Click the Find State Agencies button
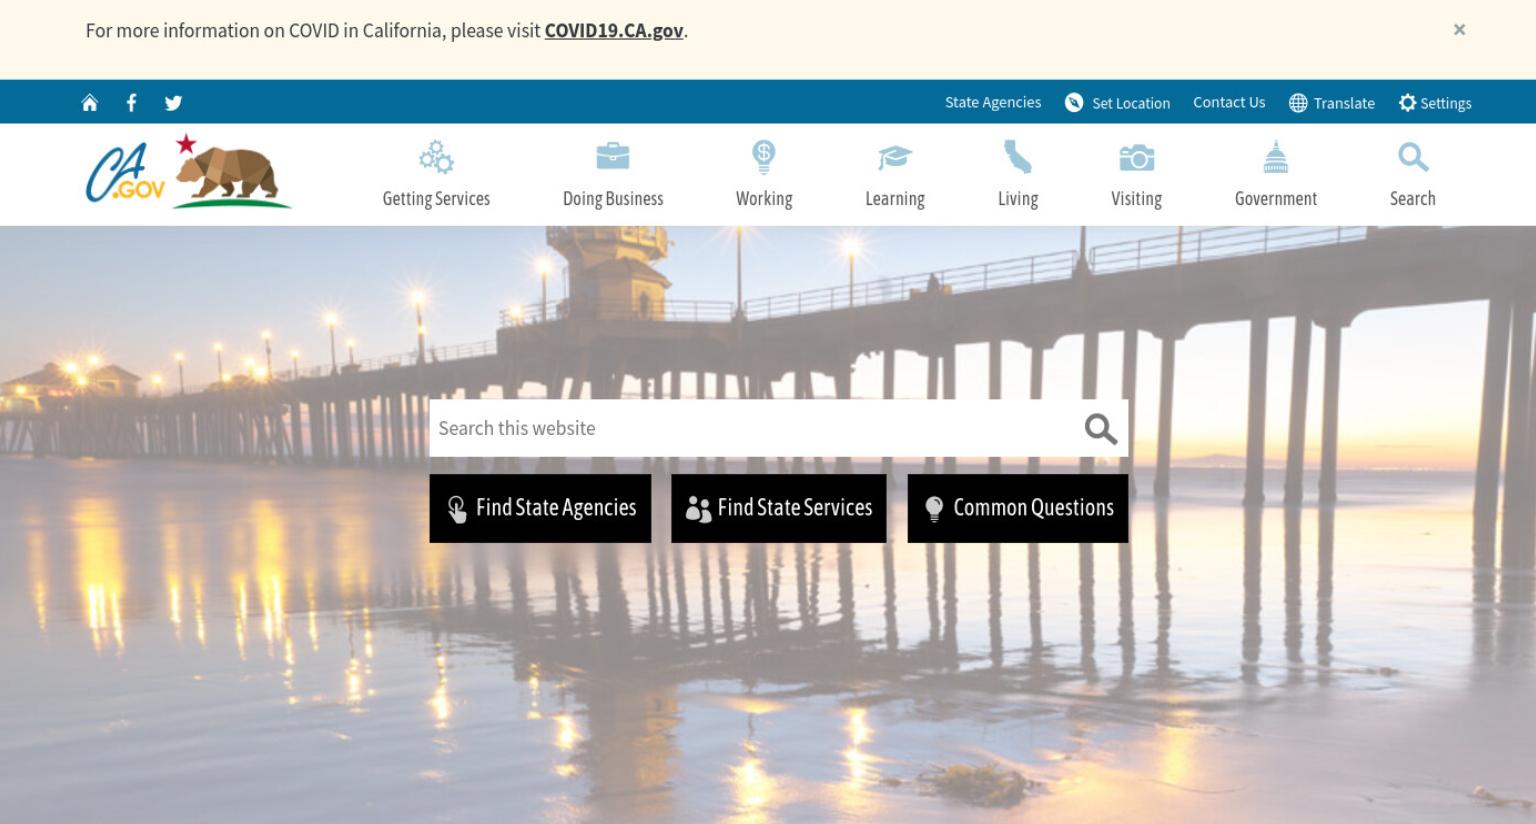The image size is (1536, 824). pyautogui.click(x=540, y=508)
